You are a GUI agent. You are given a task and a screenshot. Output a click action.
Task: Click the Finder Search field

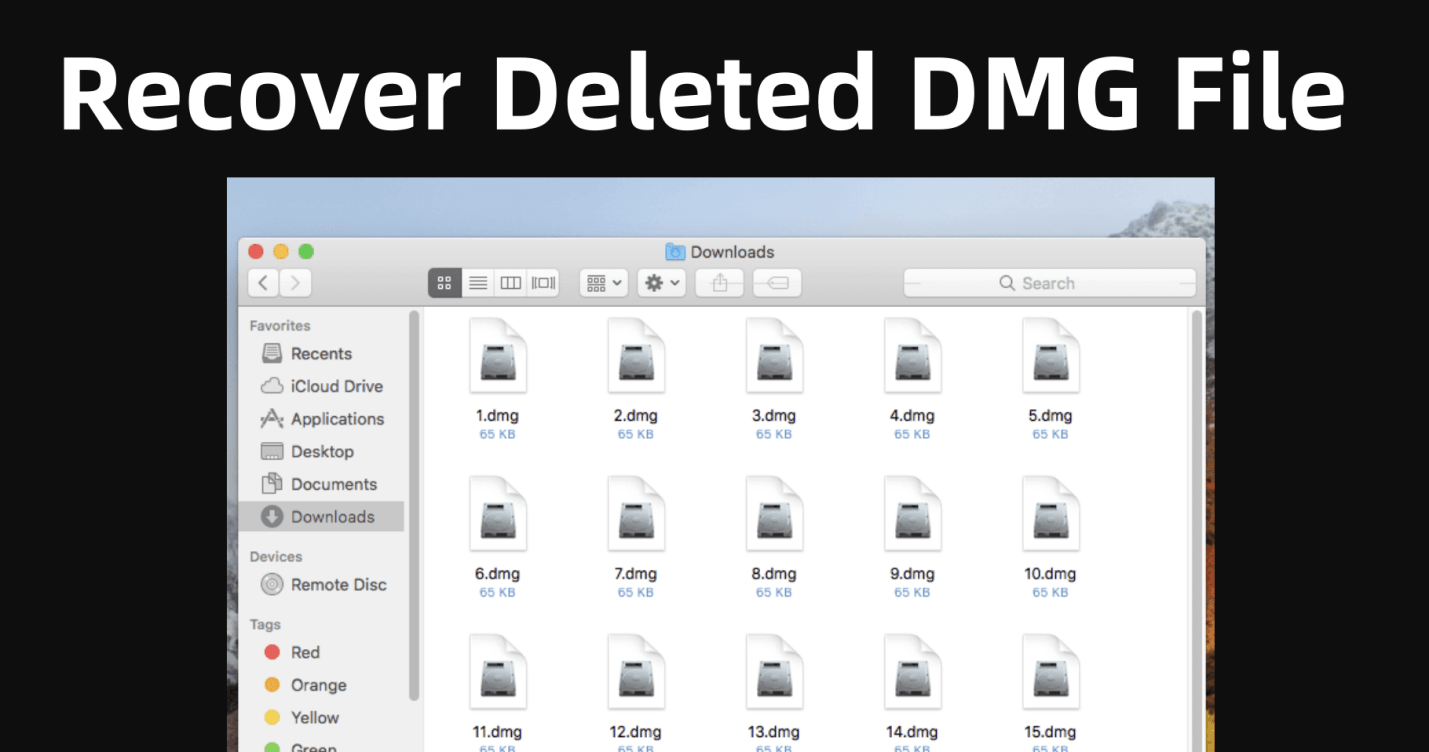coord(1050,283)
